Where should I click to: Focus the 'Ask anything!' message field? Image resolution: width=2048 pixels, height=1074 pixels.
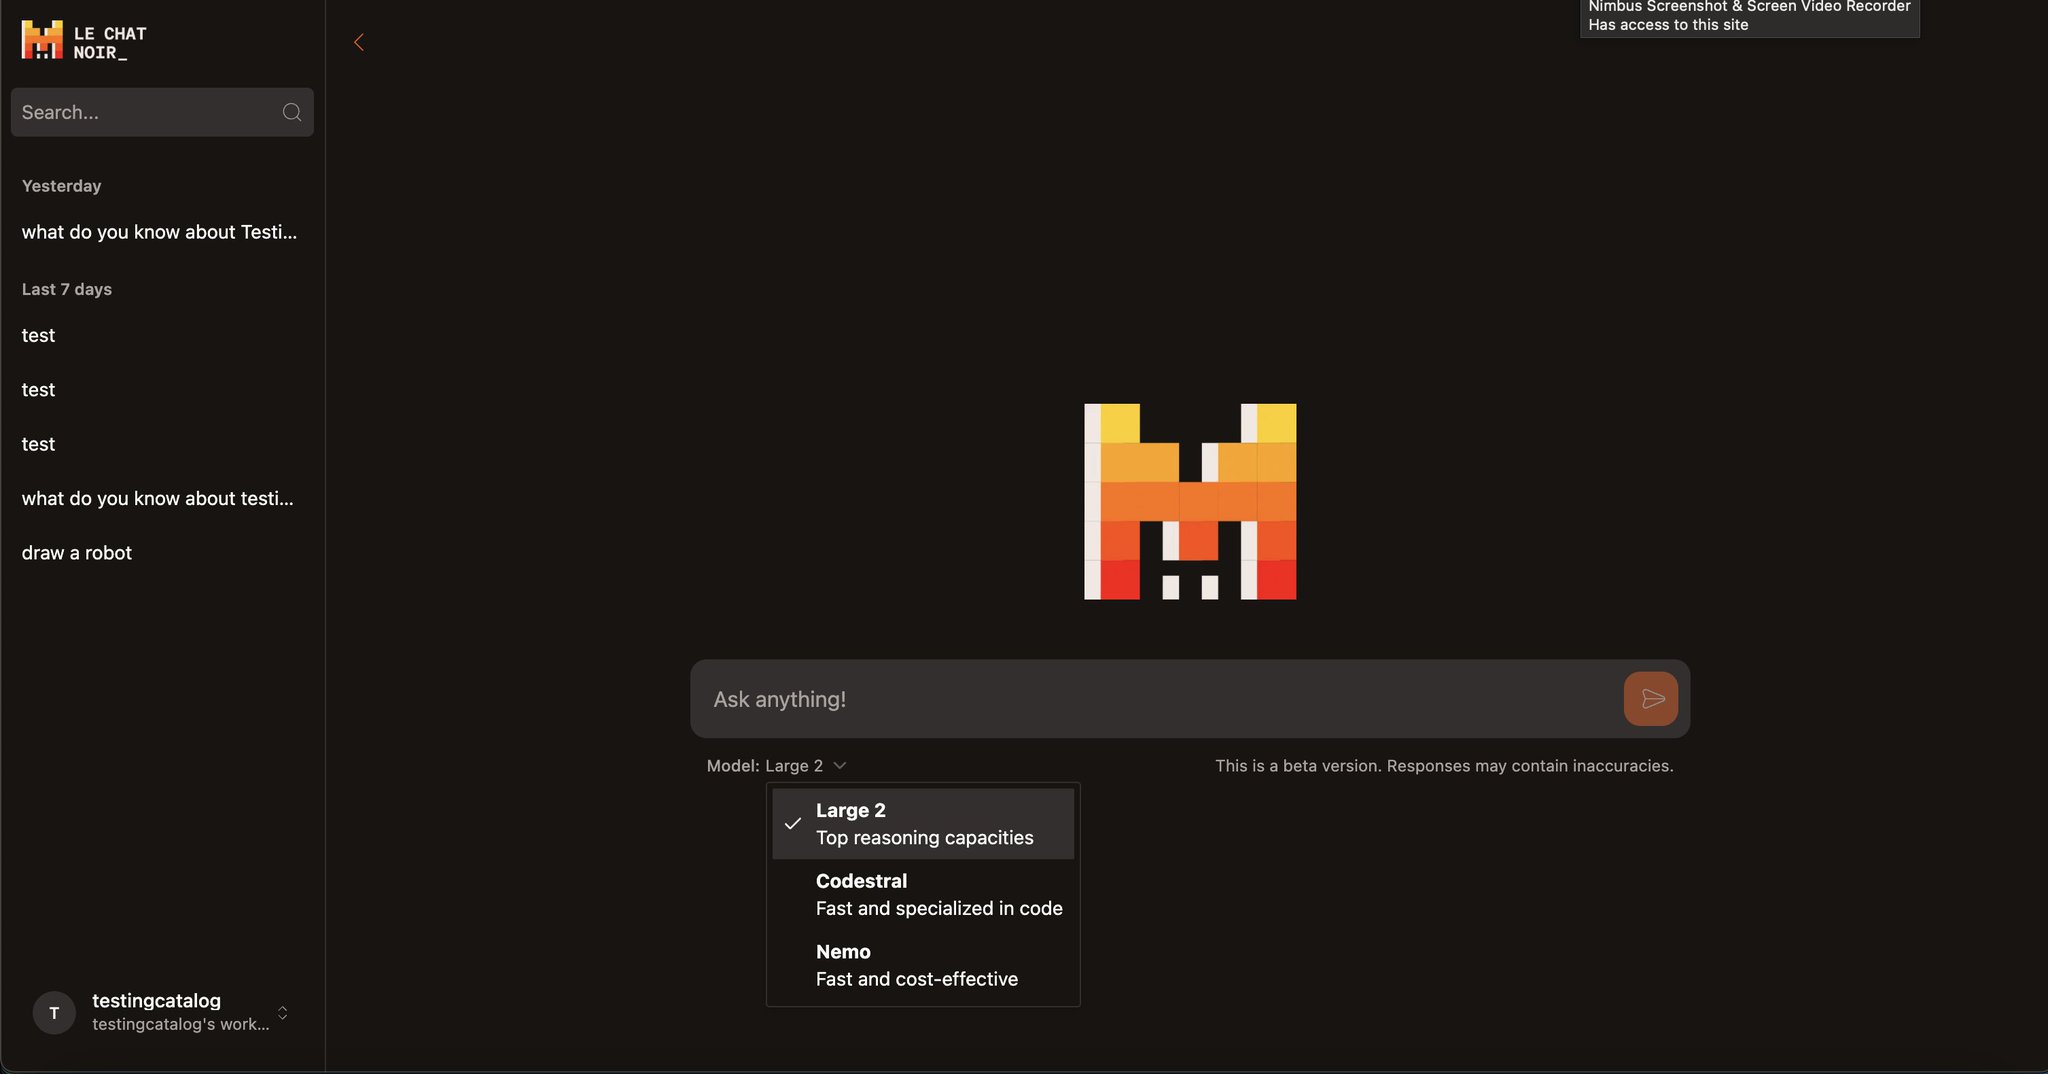click(1160, 699)
